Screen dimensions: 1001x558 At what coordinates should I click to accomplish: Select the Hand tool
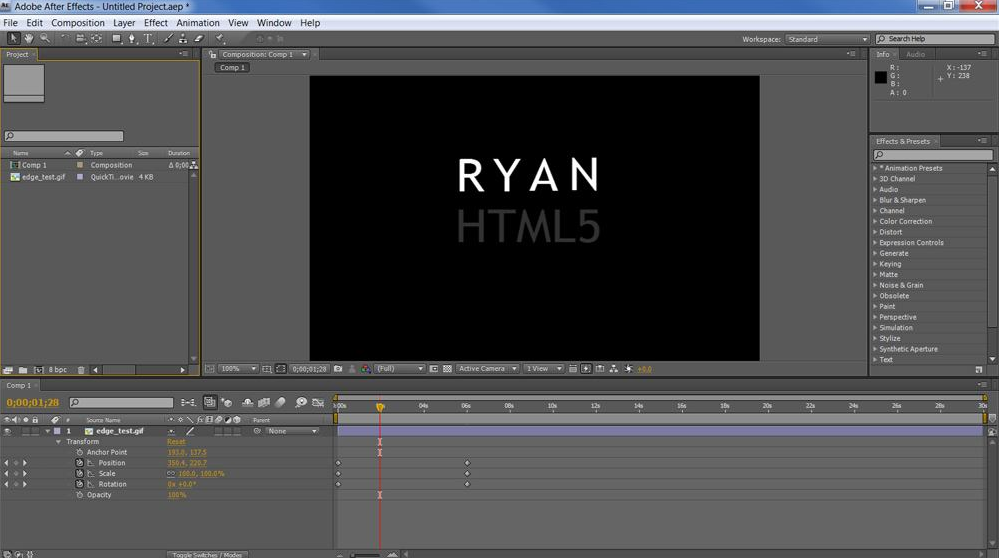pyautogui.click(x=29, y=39)
